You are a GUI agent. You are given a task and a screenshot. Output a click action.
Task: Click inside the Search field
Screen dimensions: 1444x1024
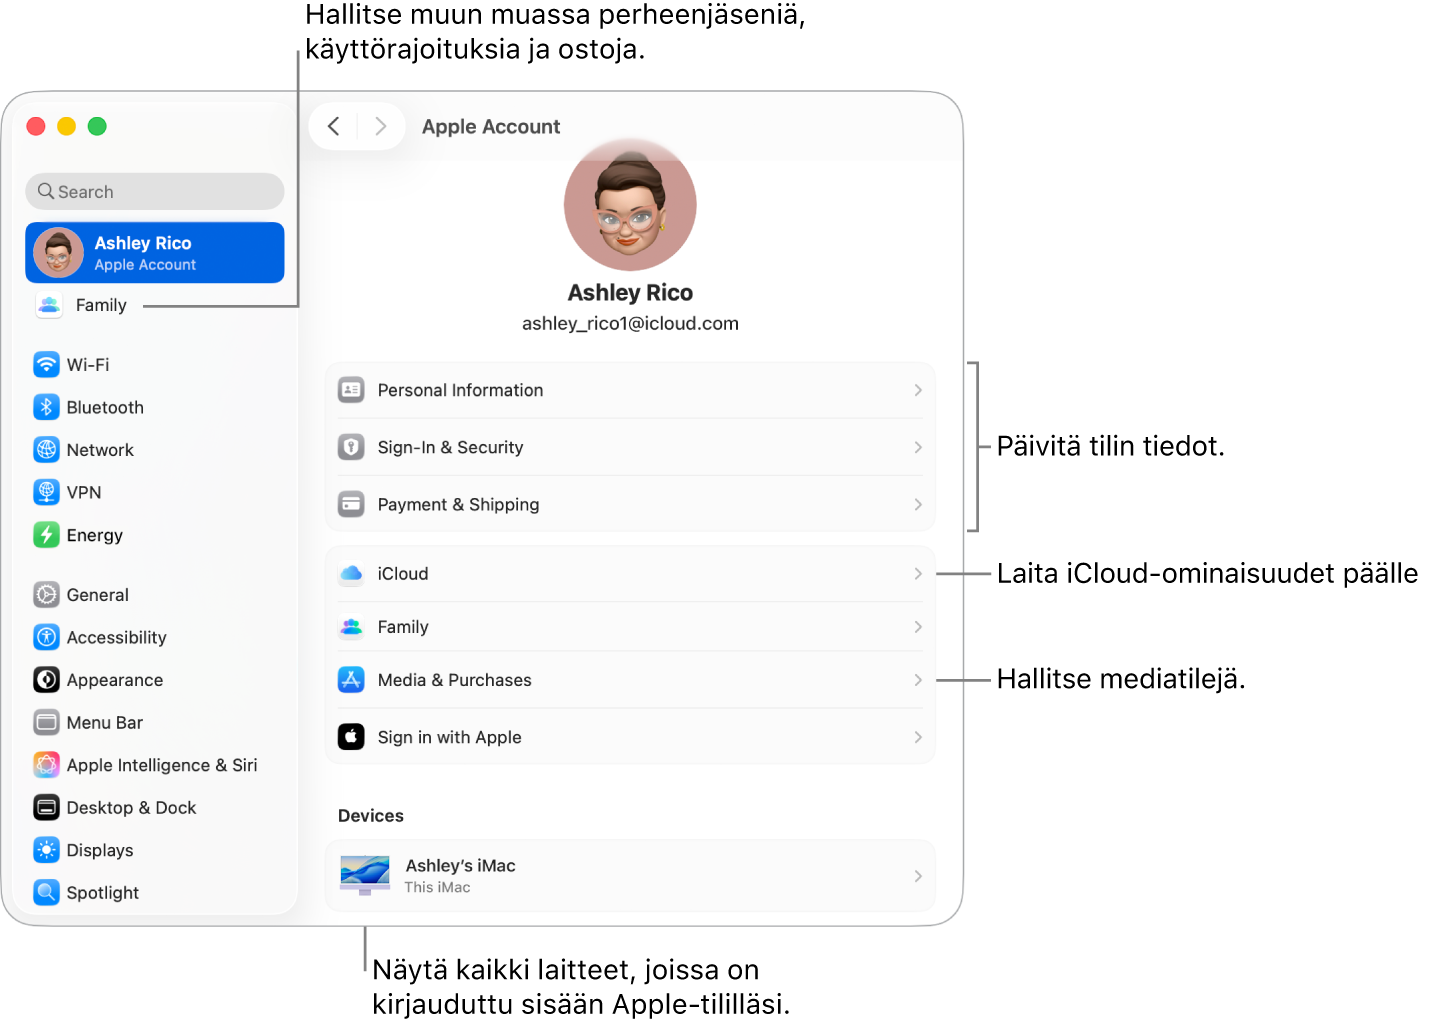pos(154,191)
